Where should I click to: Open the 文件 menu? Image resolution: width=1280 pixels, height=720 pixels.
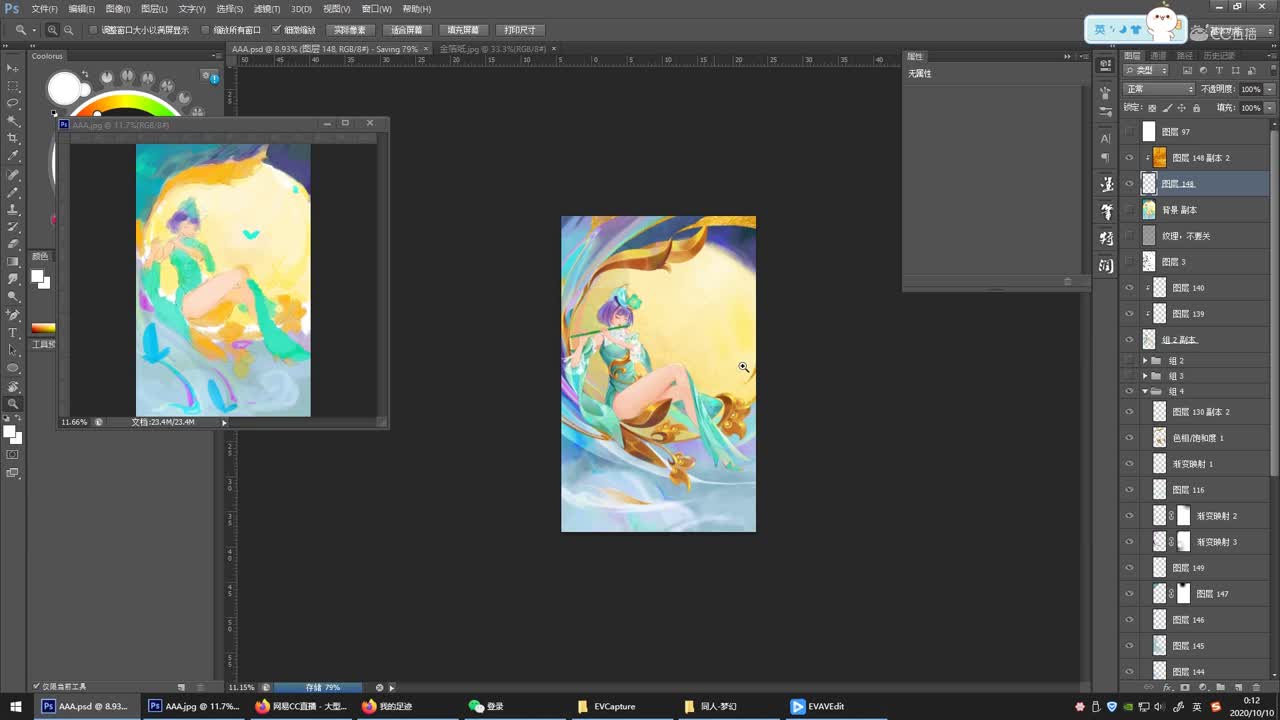click(x=44, y=9)
